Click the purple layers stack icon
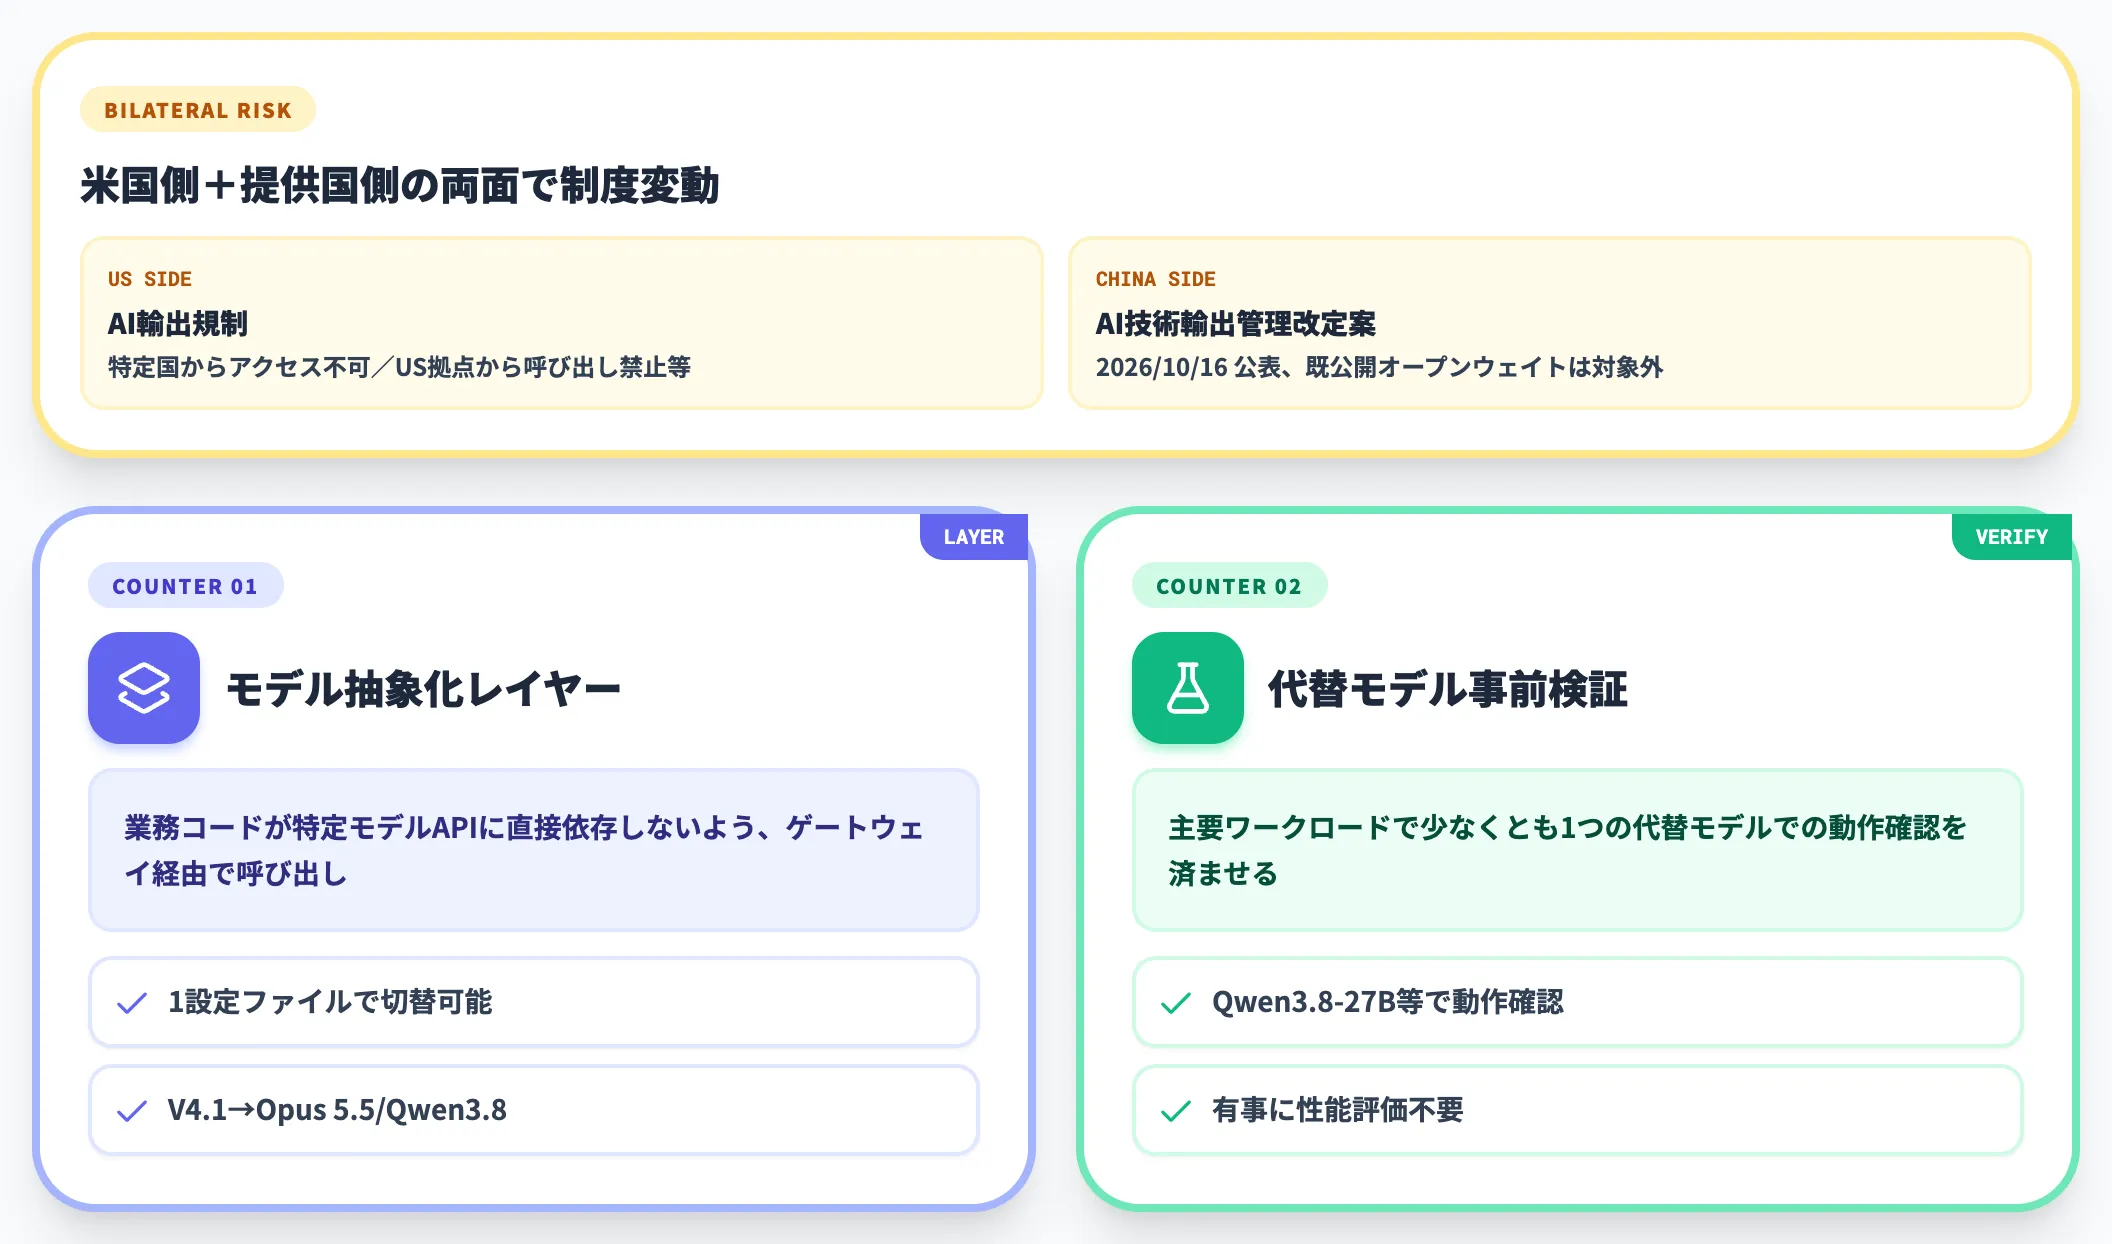Image resolution: width=2112 pixels, height=1244 pixels. tap(144, 688)
